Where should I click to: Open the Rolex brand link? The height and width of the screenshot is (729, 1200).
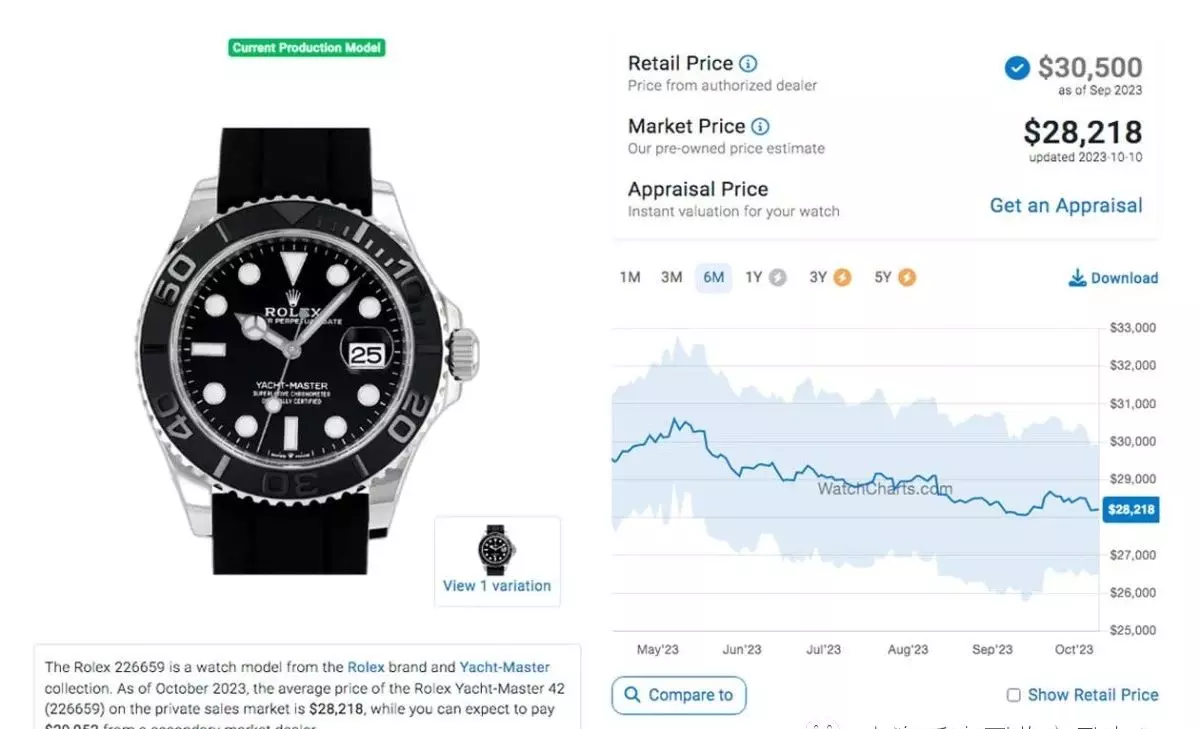tap(365, 667)
